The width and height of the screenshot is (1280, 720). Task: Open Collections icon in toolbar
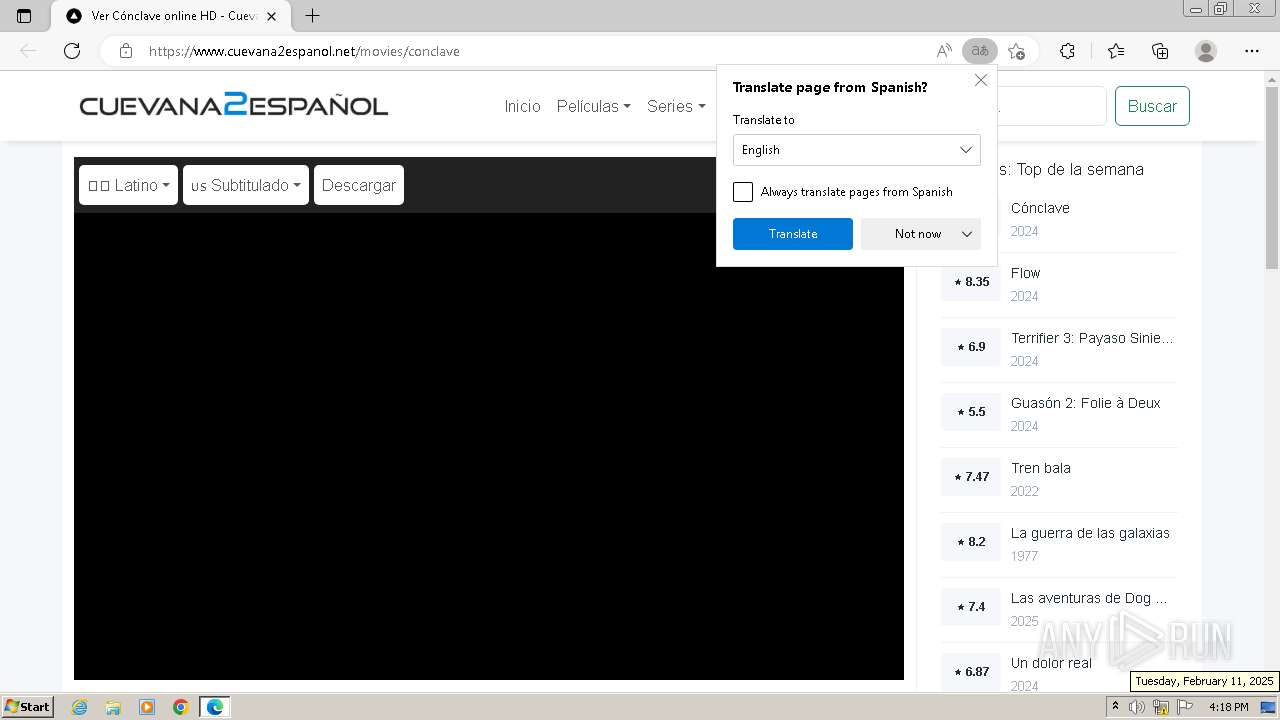(1160, 51)
